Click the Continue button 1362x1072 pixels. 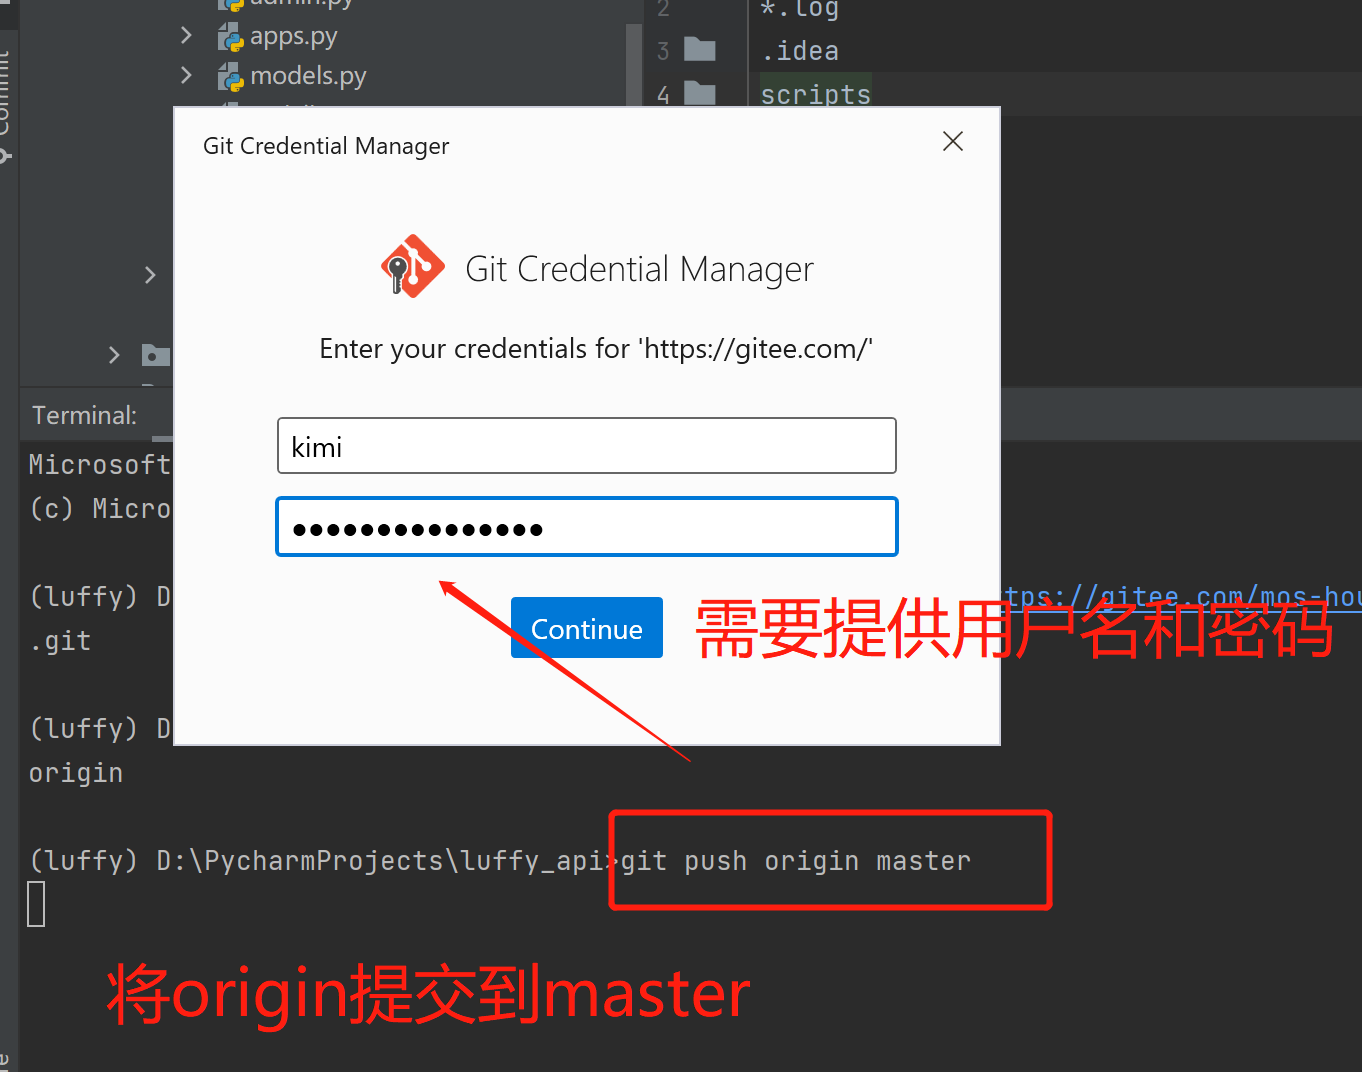click(x=587, y=628)
